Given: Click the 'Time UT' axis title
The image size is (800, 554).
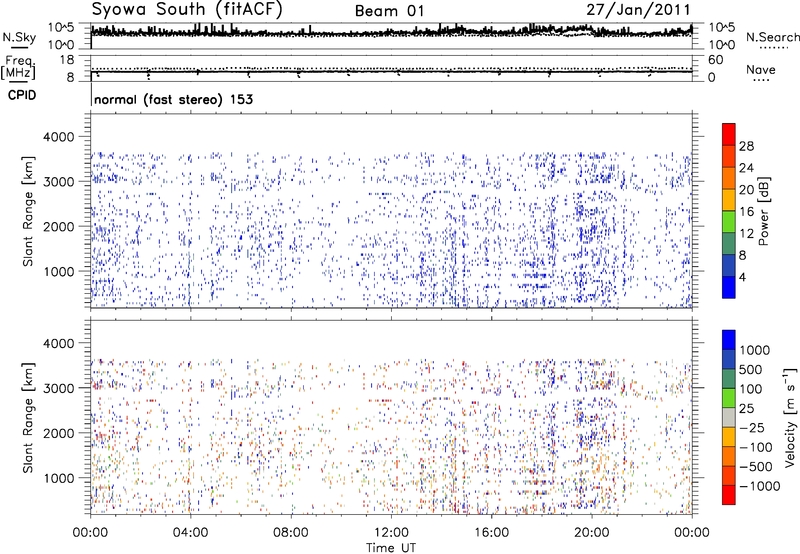Looking at the screenshot, I should point(391,548).
